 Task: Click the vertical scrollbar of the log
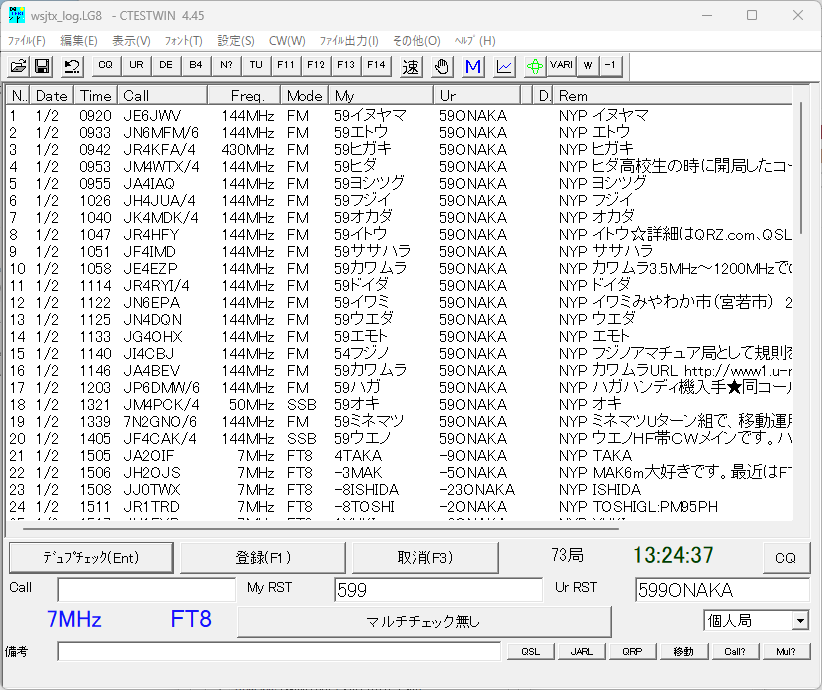pos(801,168)
